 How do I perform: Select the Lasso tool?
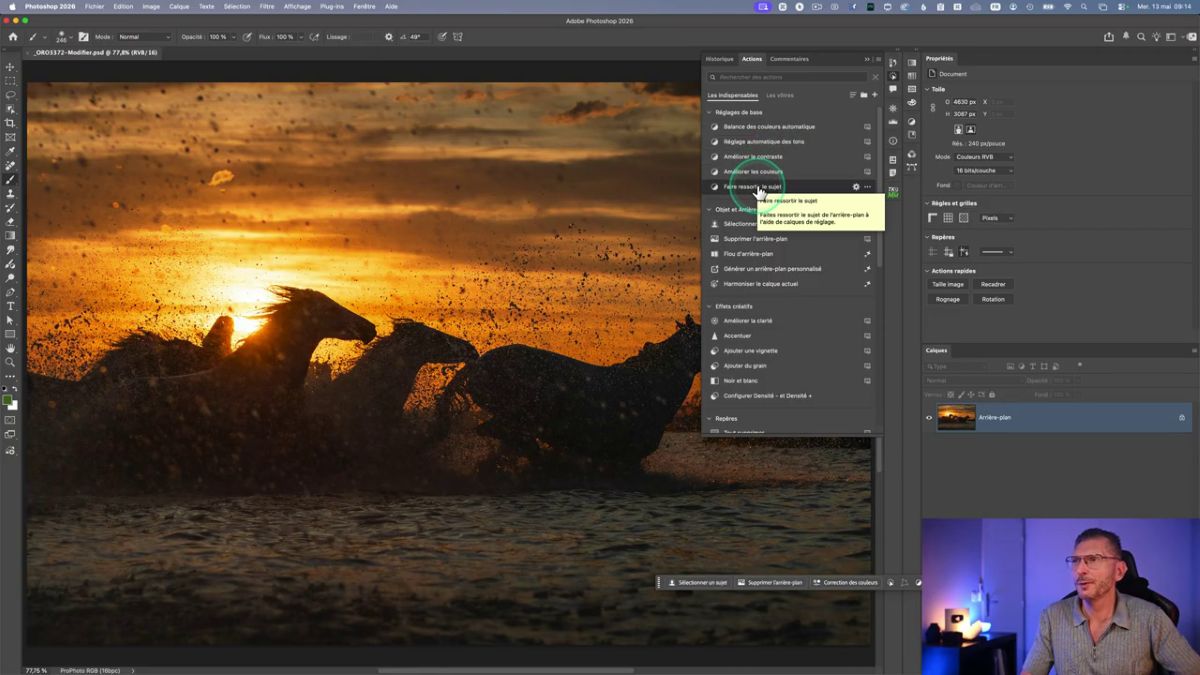[x=10, y=95]
